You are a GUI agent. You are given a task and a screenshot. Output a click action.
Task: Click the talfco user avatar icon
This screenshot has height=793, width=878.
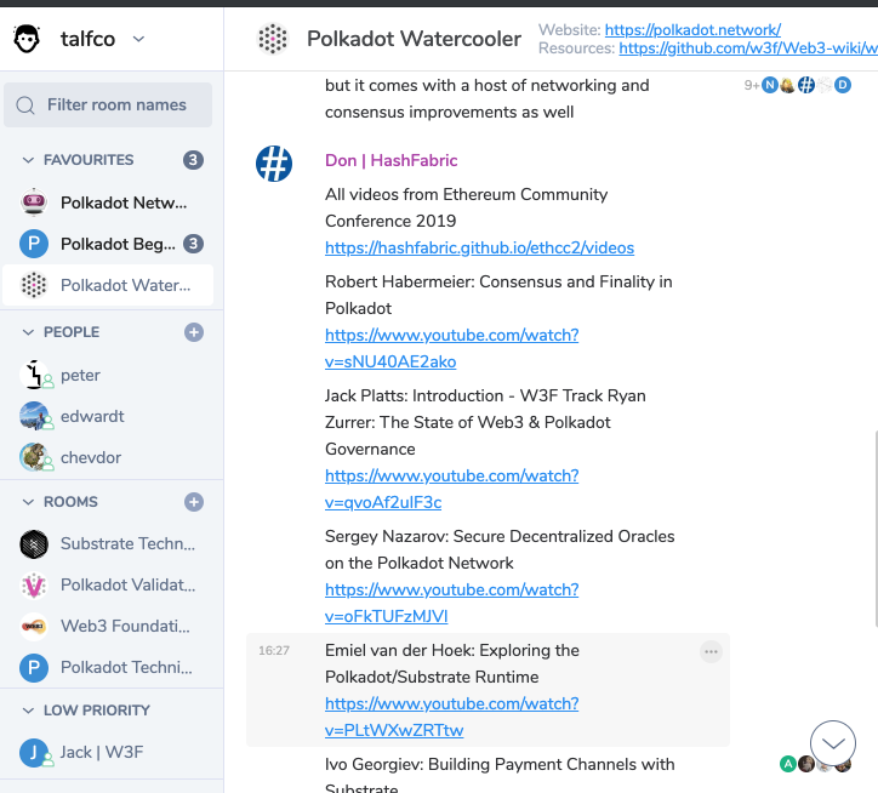[27, 39]
